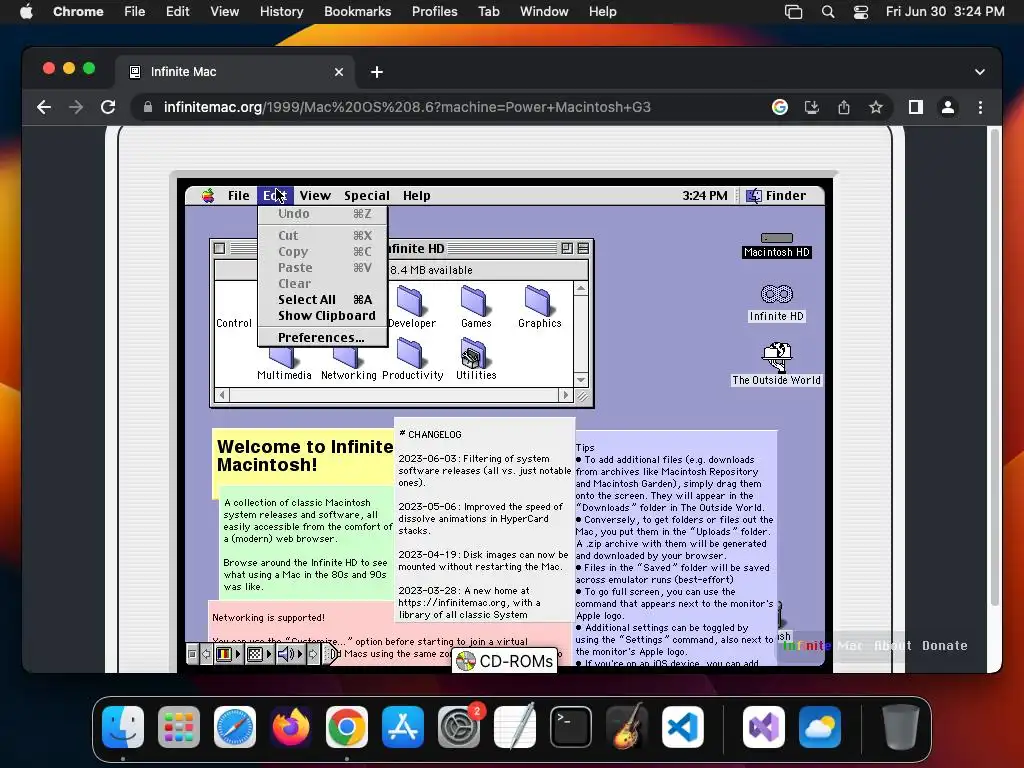The image size is (1024, 768).
Task: Open the About link
Action: click(892, 645)
